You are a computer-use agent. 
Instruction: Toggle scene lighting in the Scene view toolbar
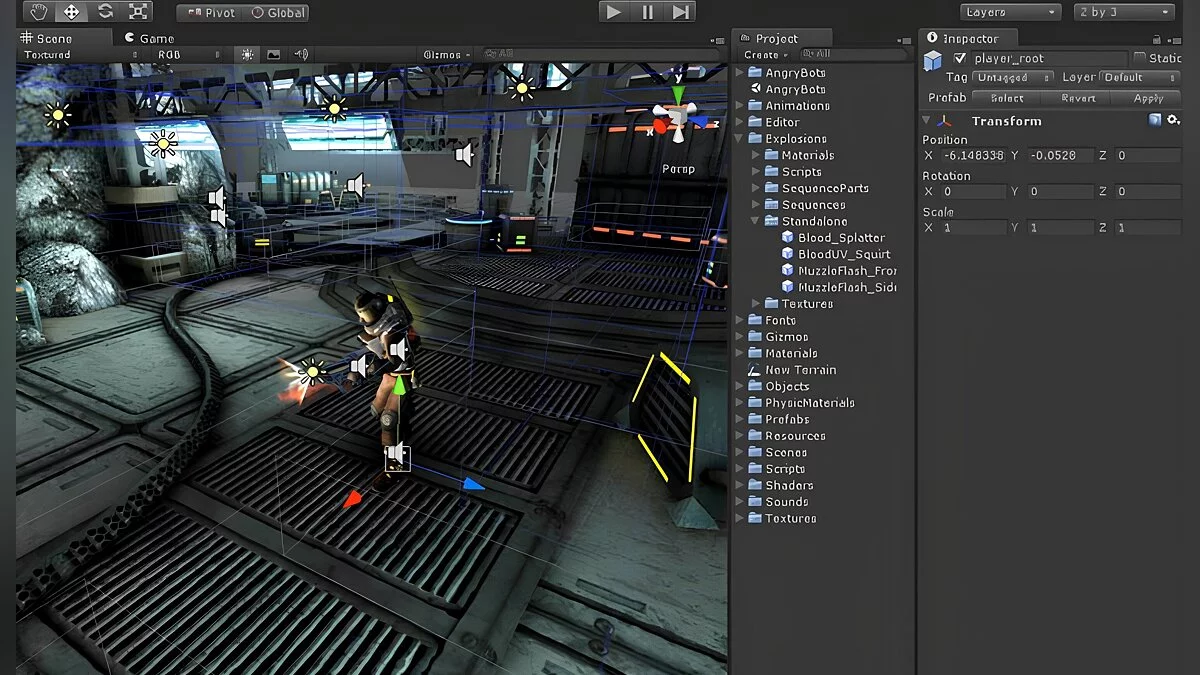pyautogui.click(x=247, y=55)
